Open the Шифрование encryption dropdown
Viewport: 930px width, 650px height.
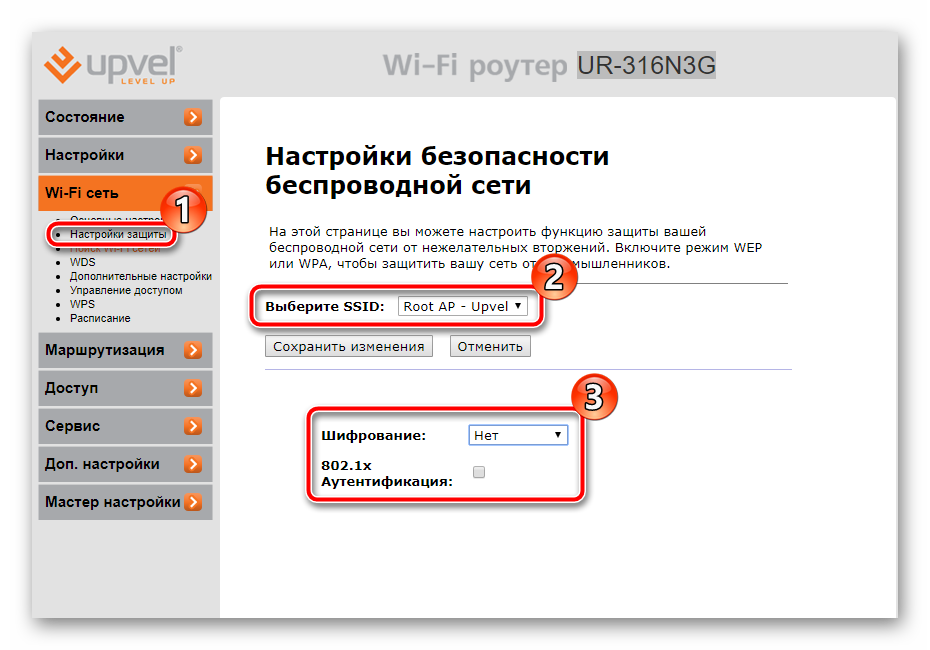518,435
